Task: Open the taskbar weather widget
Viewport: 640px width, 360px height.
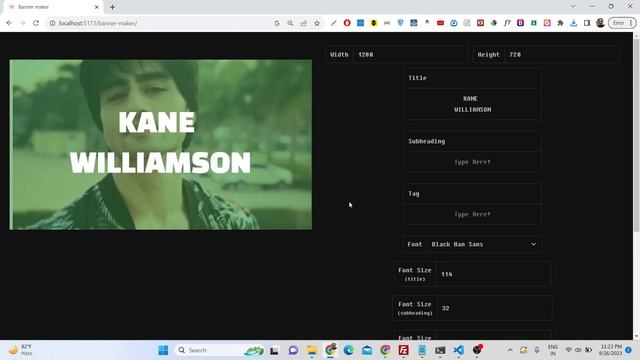Action: tap(20, 350)
